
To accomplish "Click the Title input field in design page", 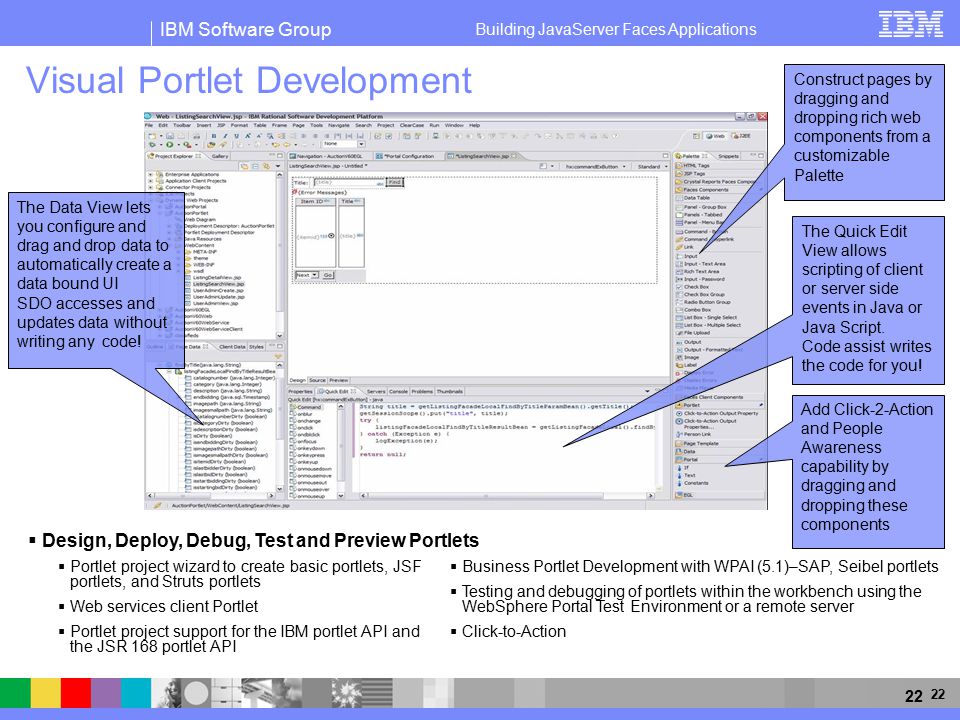I will [x=349, y=182].
